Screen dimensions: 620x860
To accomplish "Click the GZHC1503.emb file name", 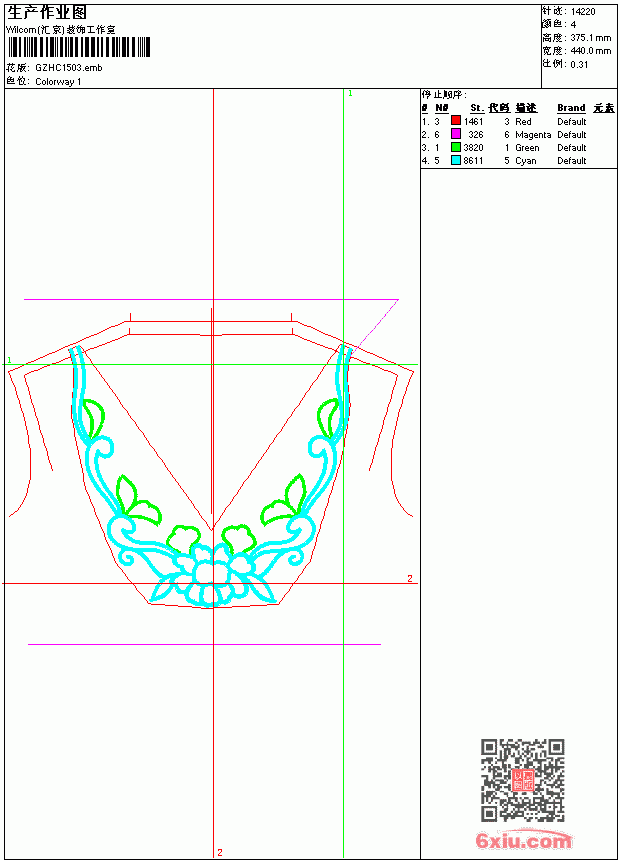I will (69, 68).
